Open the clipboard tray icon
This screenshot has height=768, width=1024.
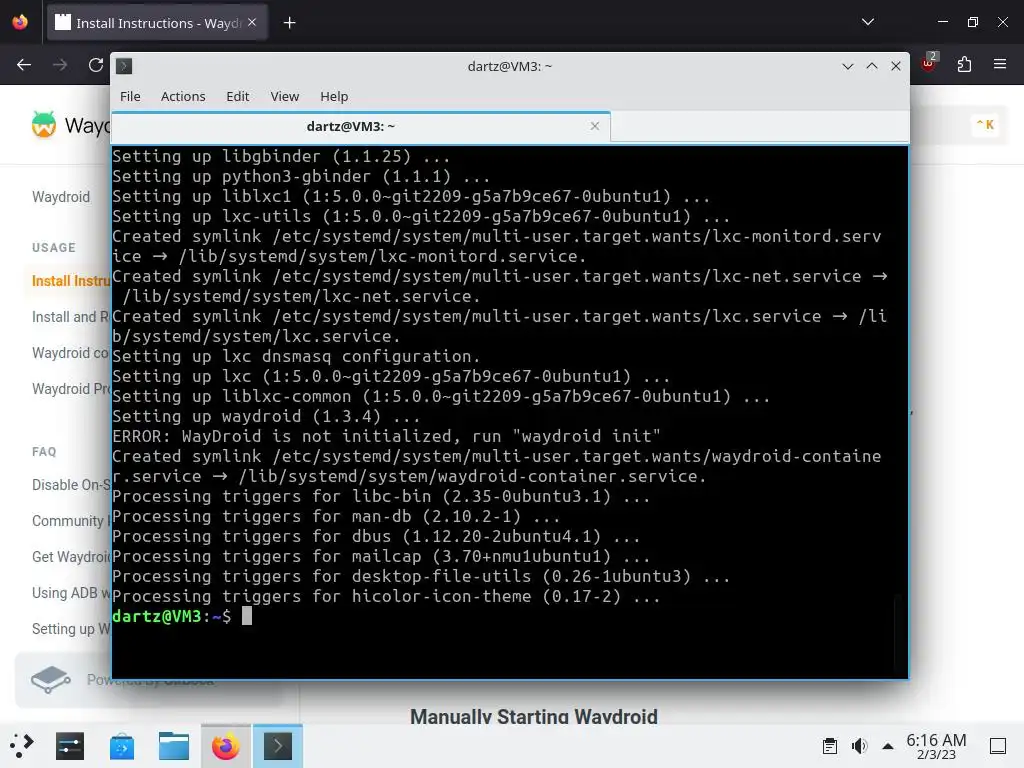pos(829,746)
